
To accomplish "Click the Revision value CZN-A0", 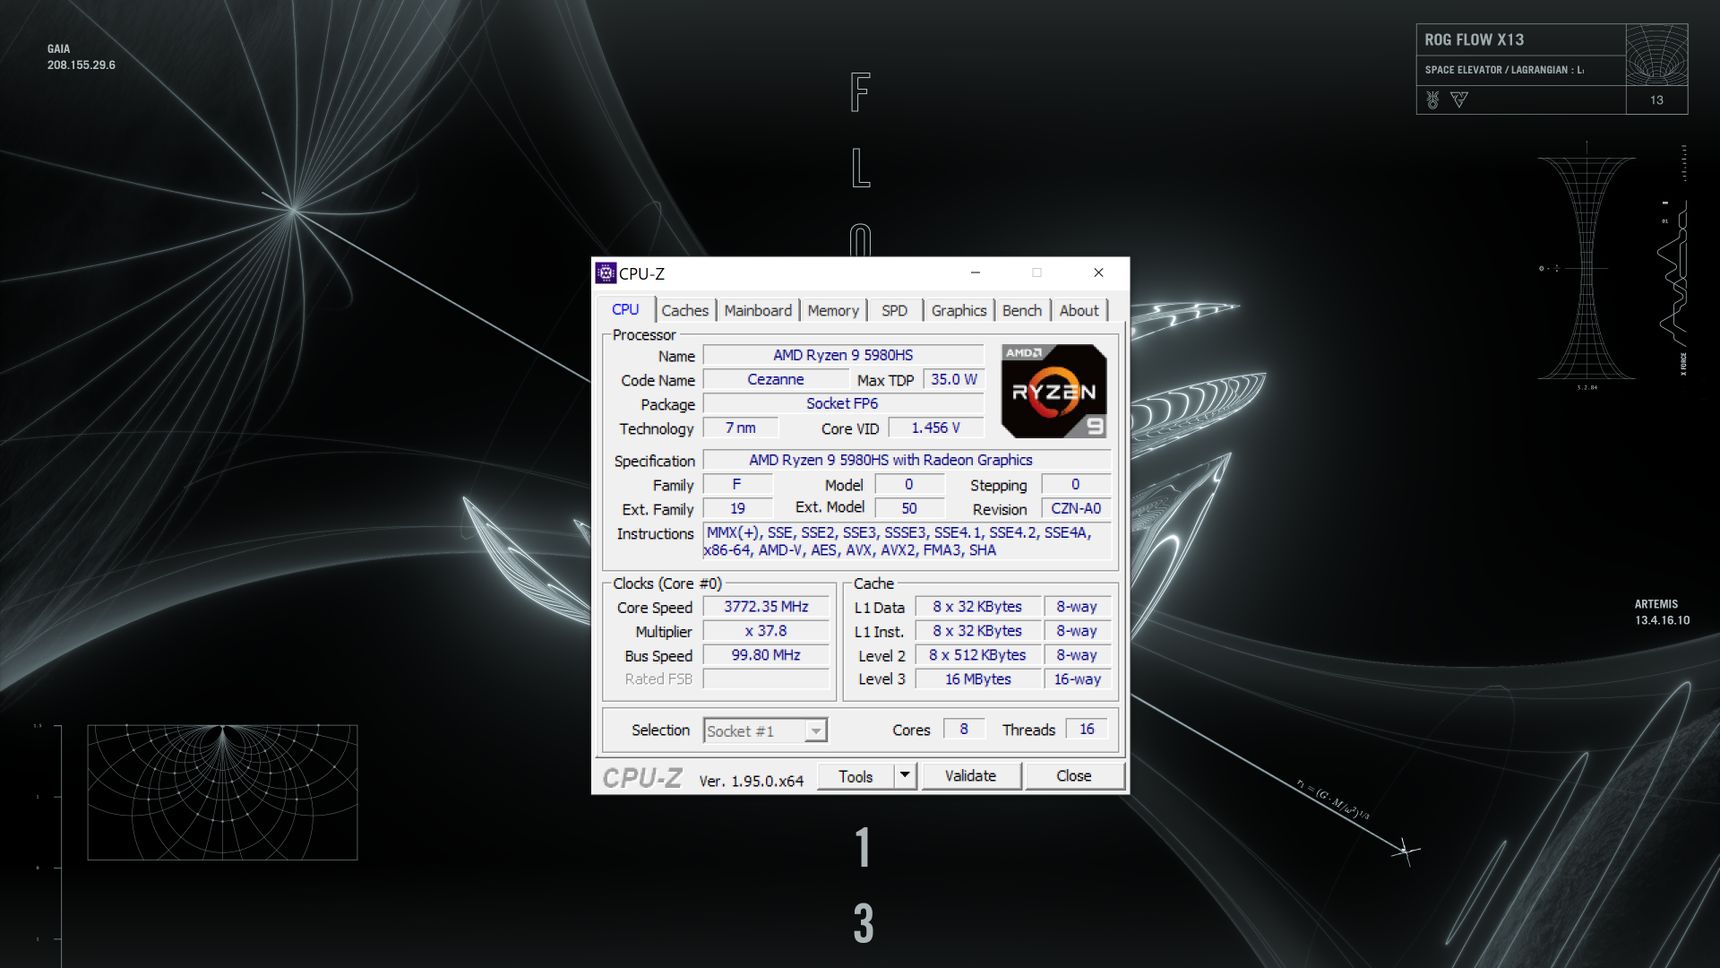I will 1076,508.
